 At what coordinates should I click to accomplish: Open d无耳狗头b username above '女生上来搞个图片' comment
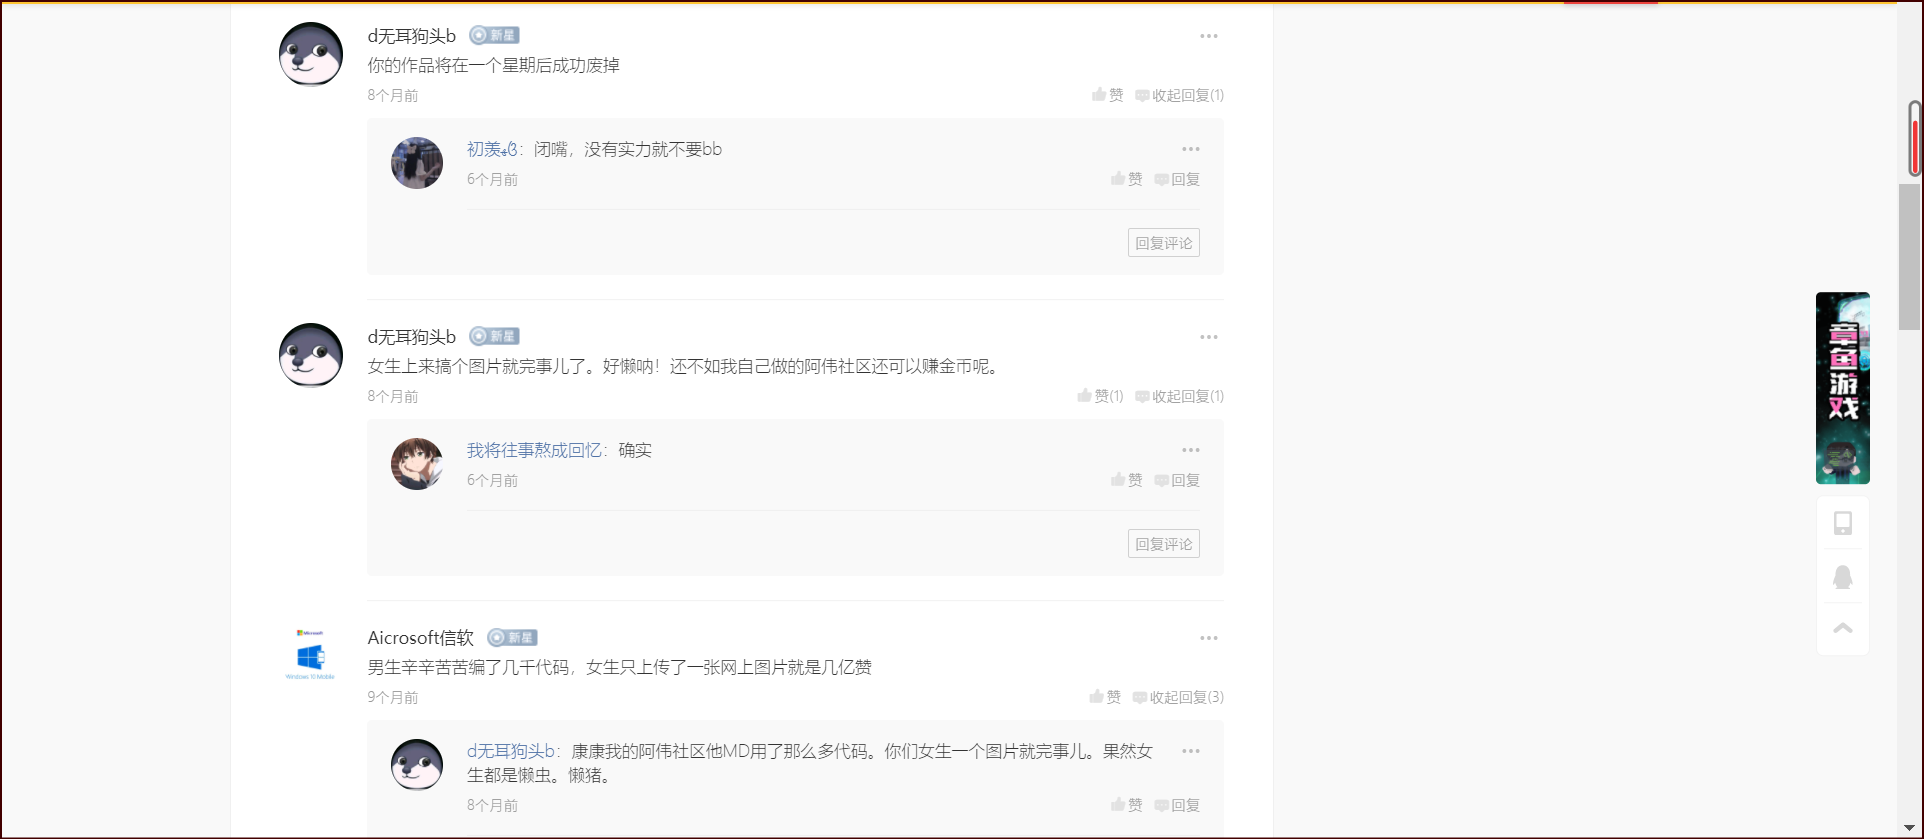pyautogui.click(x=411, y=337)
